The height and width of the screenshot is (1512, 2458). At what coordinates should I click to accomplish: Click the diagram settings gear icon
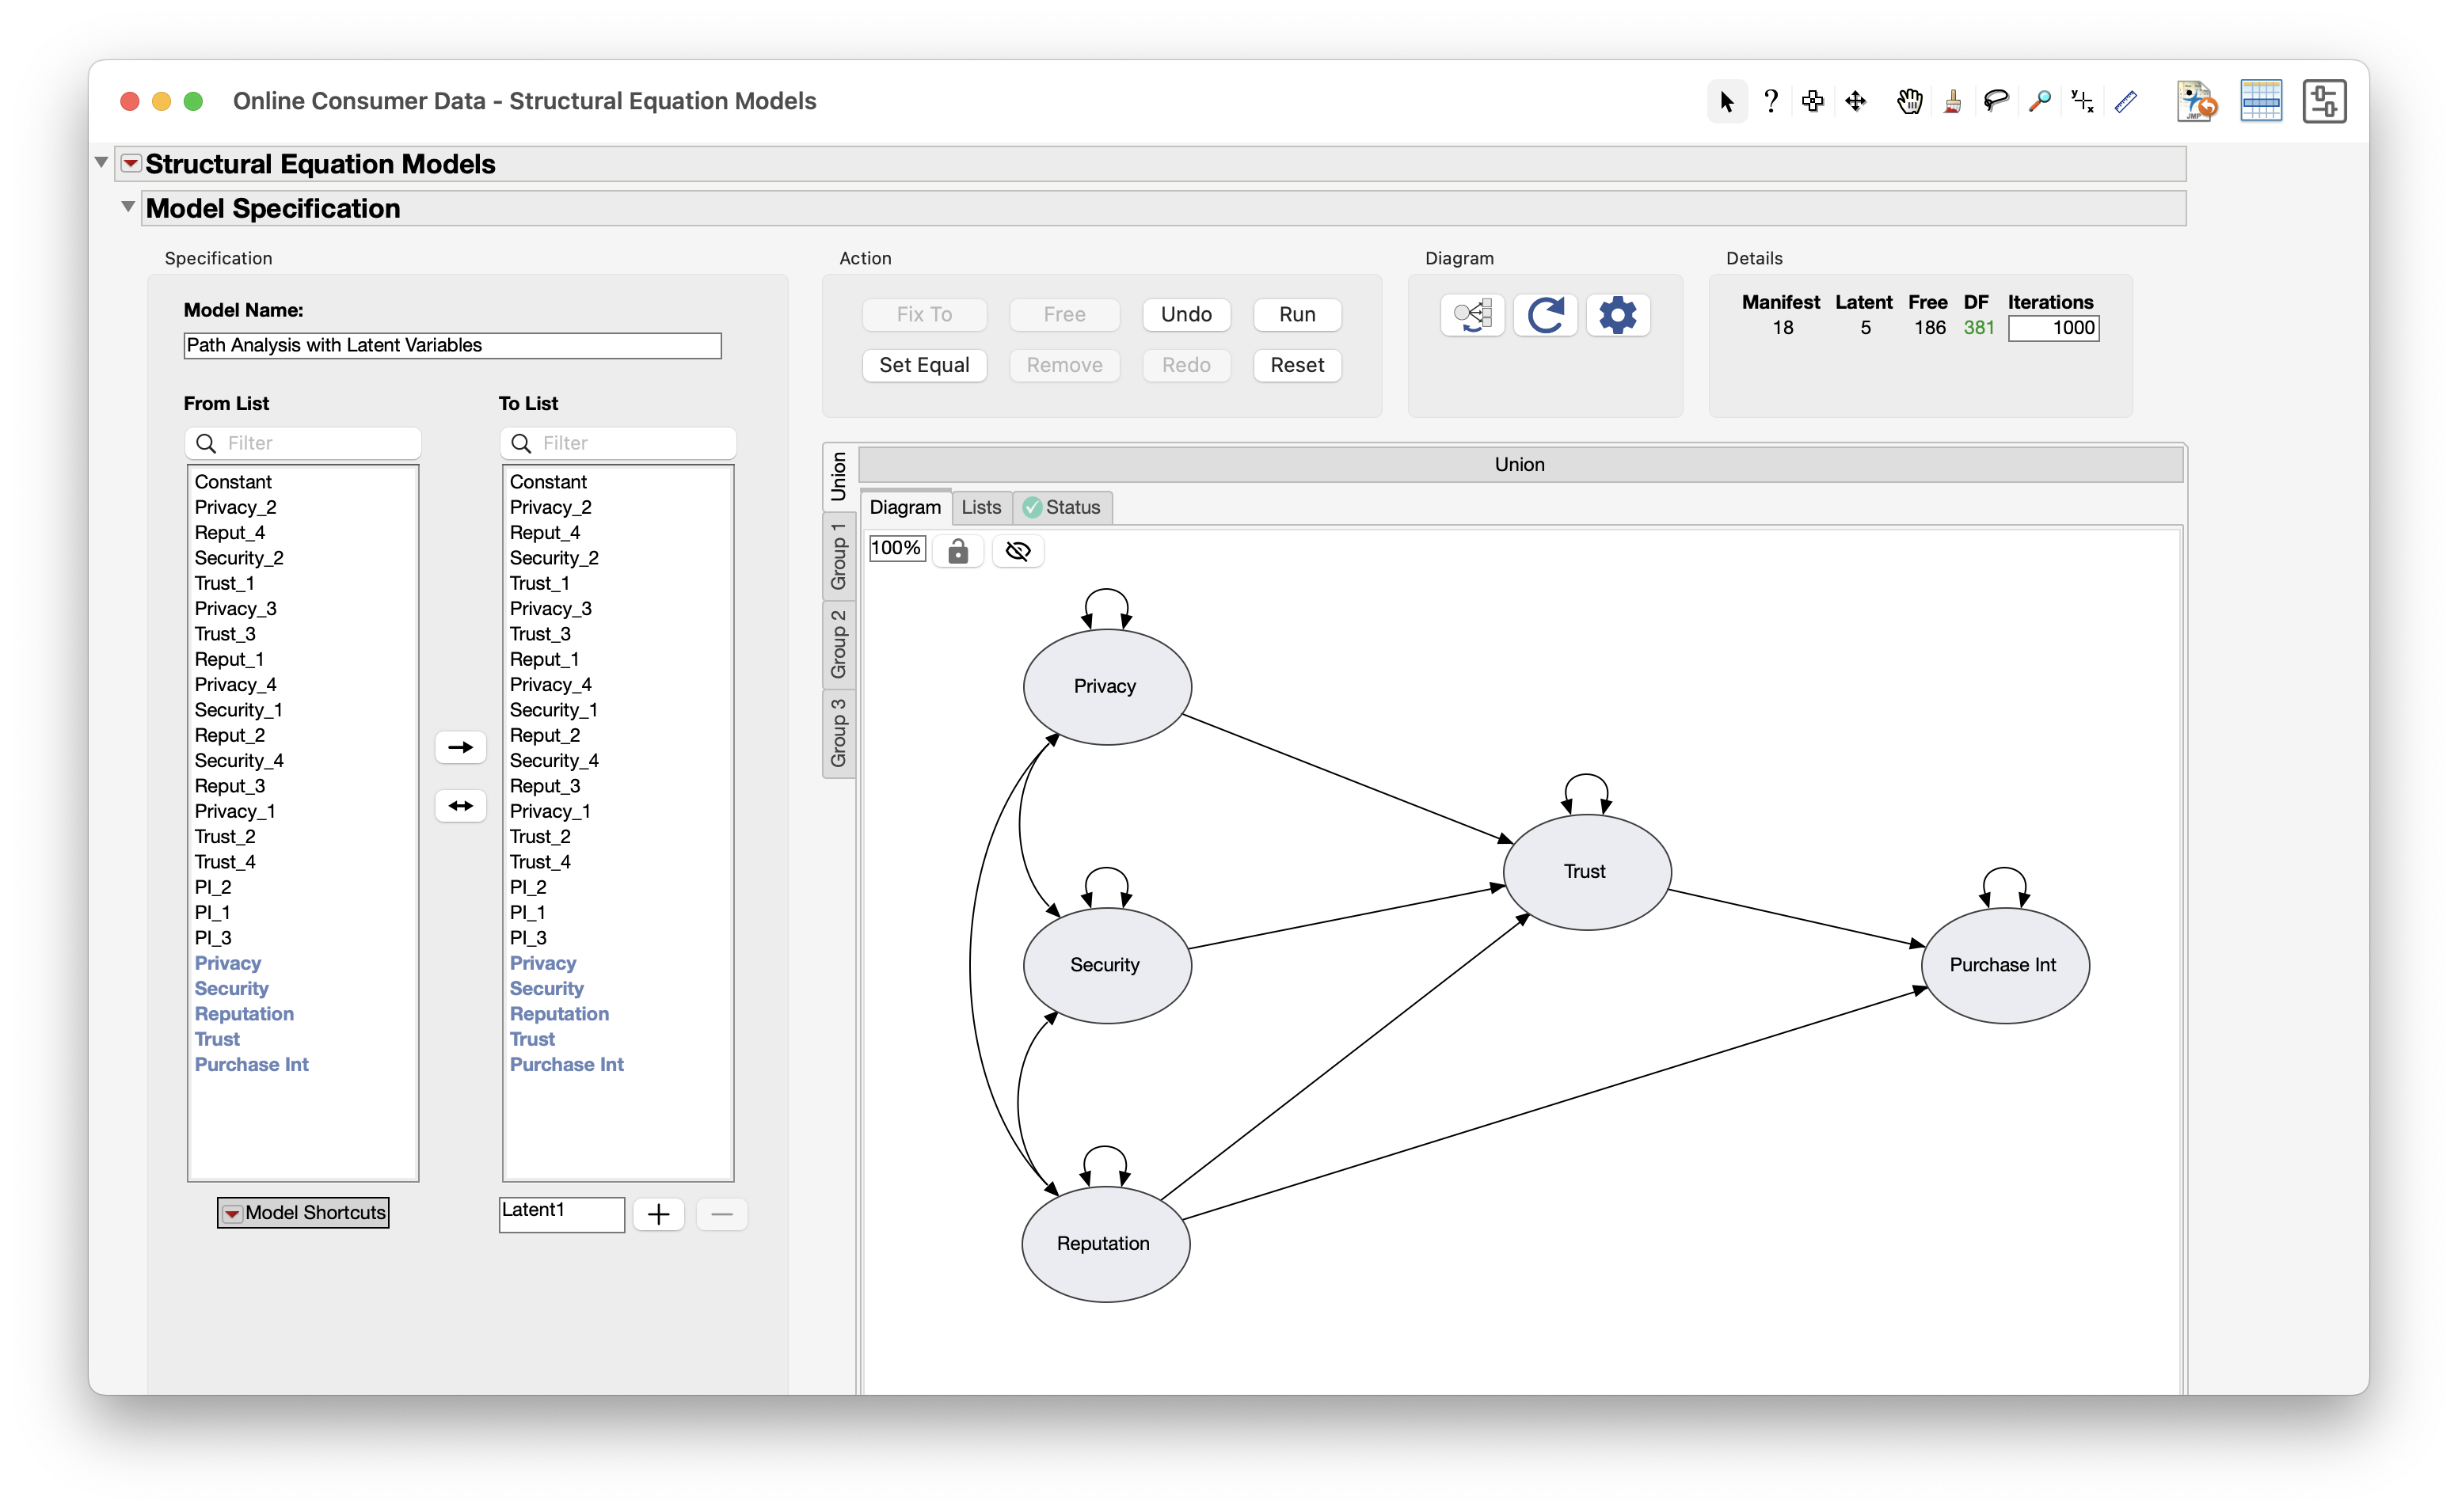[x=1617, y=315]
